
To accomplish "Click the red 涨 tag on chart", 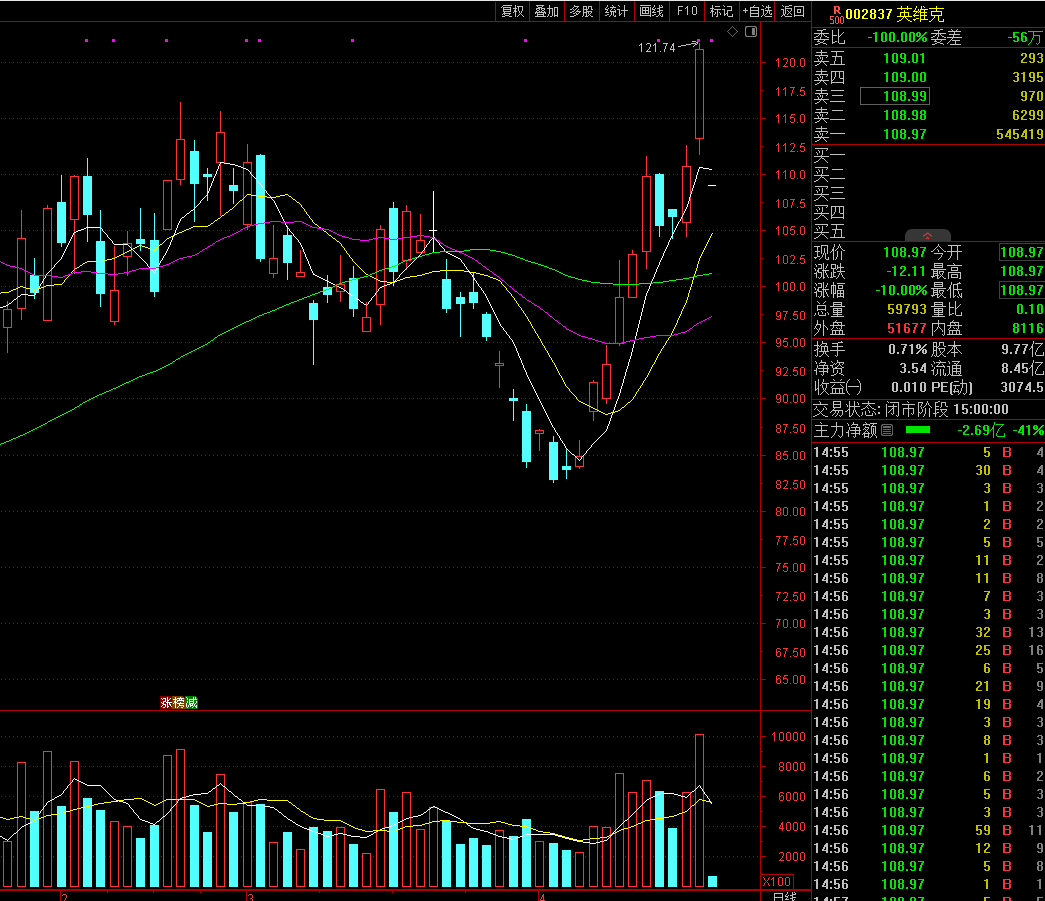I will pos(166,703).
